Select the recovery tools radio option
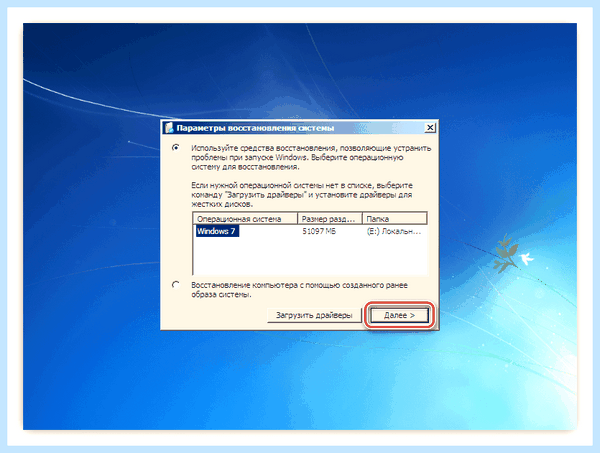The image size is (600, 453). [176, 147]
